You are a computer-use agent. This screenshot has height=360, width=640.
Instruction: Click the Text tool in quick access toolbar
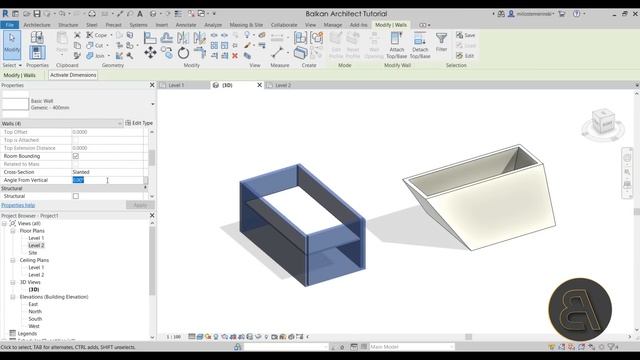(x=140, y=14)
